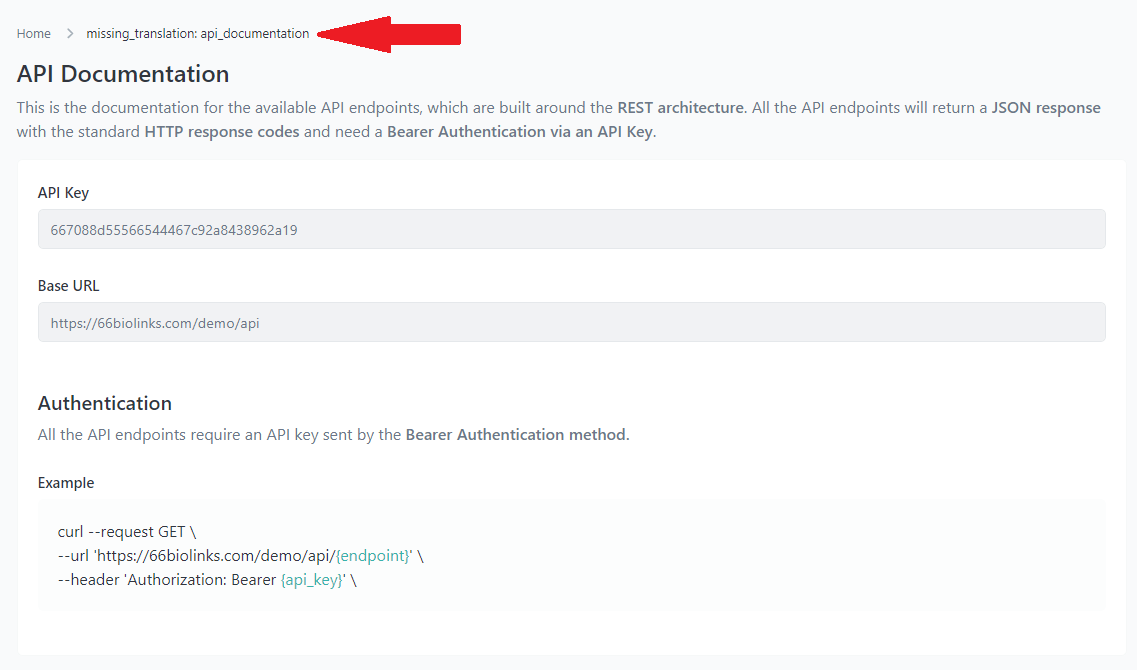Click the red arrow annotation
Screen dimensions: 1137x670
tap(388, 35)
